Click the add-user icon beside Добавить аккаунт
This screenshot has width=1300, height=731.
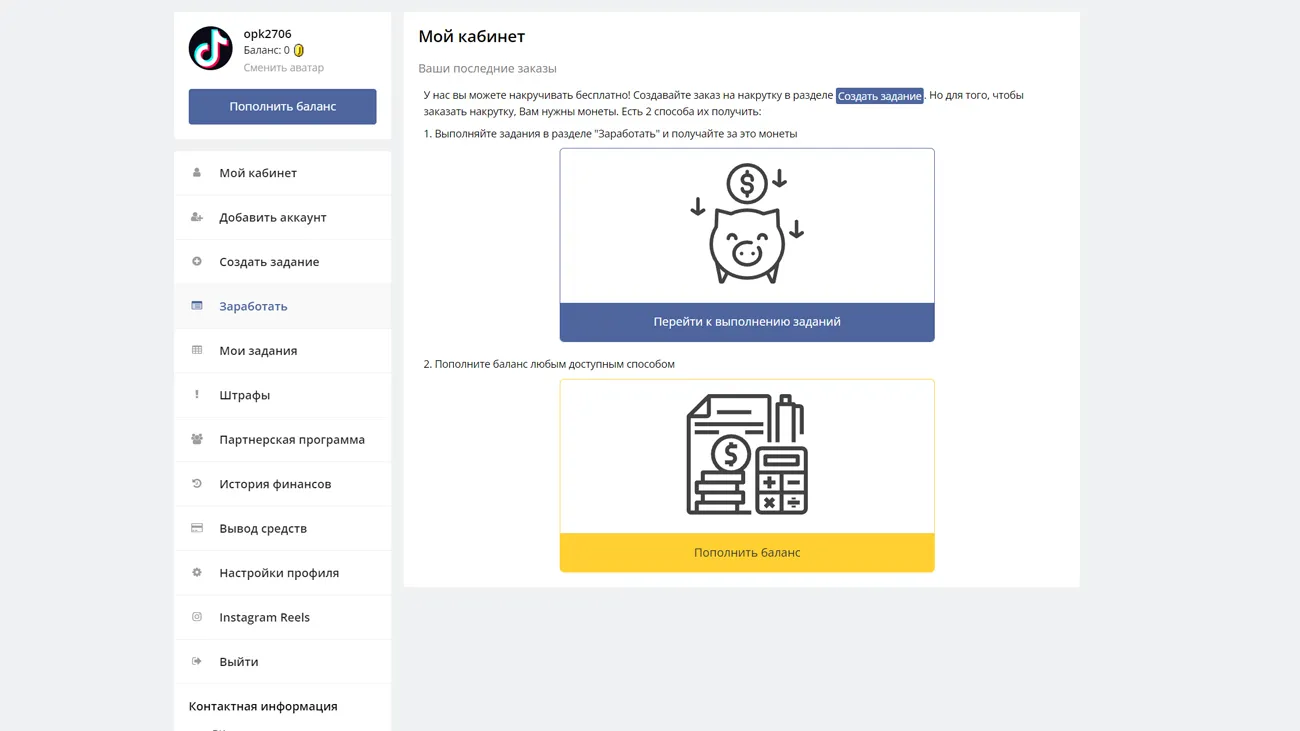click(x=197, y=217)
